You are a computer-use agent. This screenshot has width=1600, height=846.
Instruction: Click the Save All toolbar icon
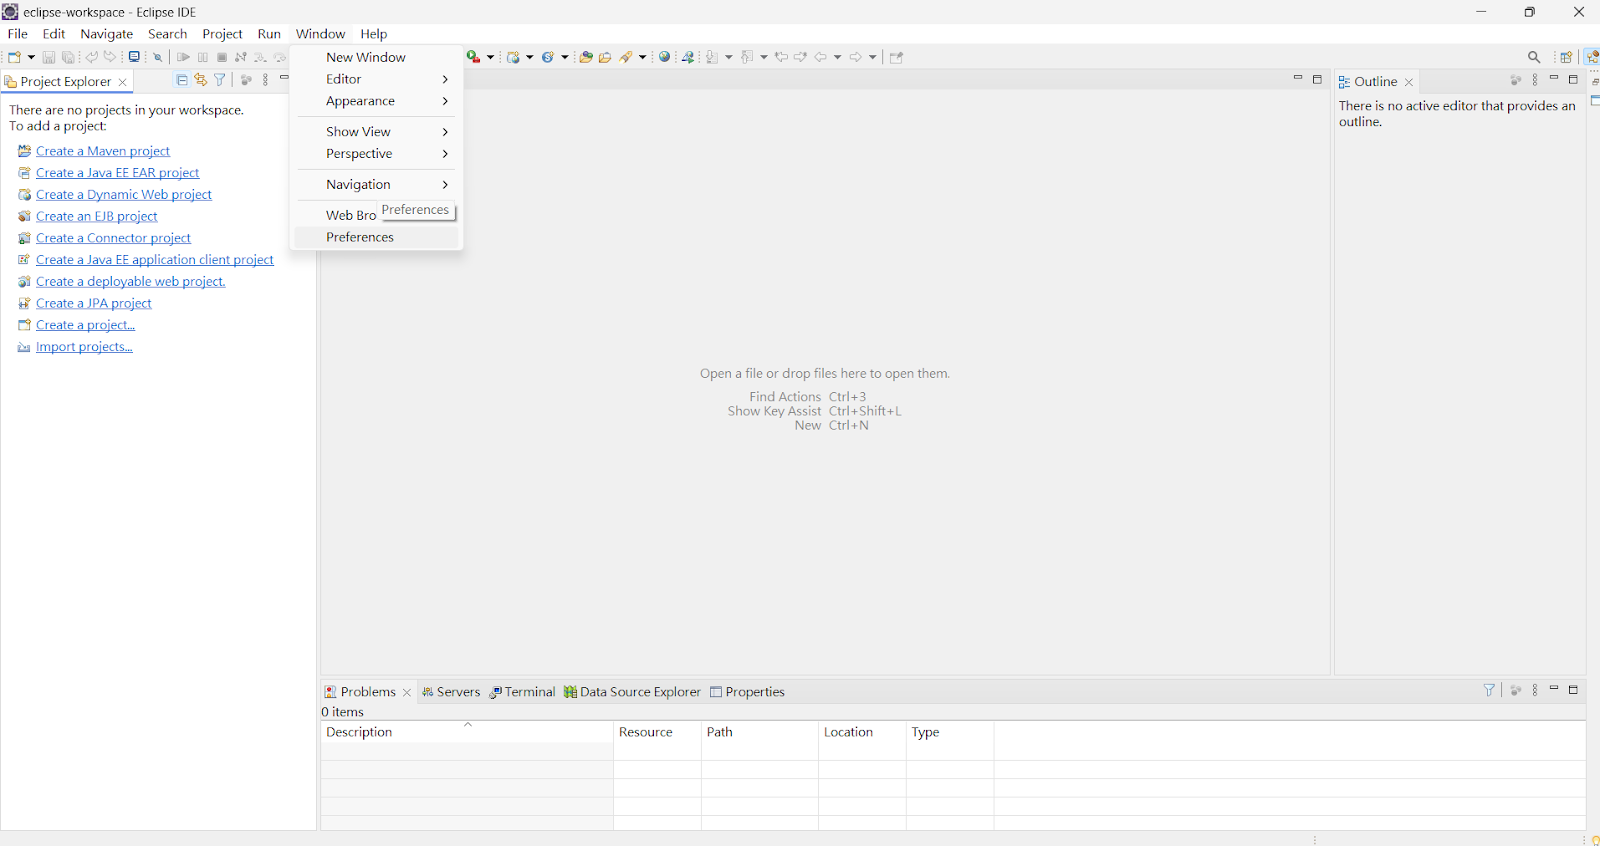point(68,57)
